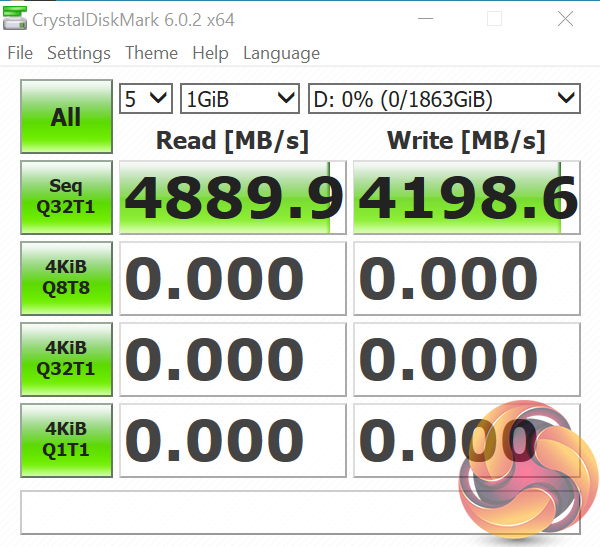This screenshot has width=600, height=547.
Task: Click the empty comment field at bottom
Action: click(x=300, y=513)
